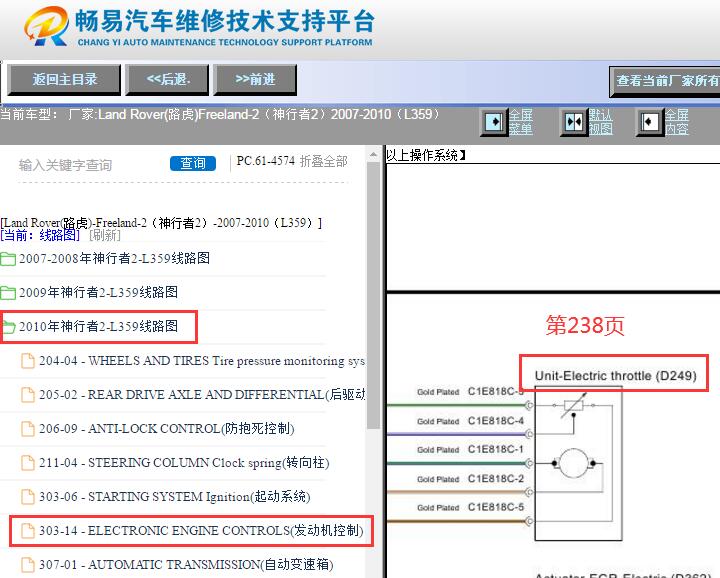
Task: Click the 返回主目录 button
Action: tap(64, 80)
